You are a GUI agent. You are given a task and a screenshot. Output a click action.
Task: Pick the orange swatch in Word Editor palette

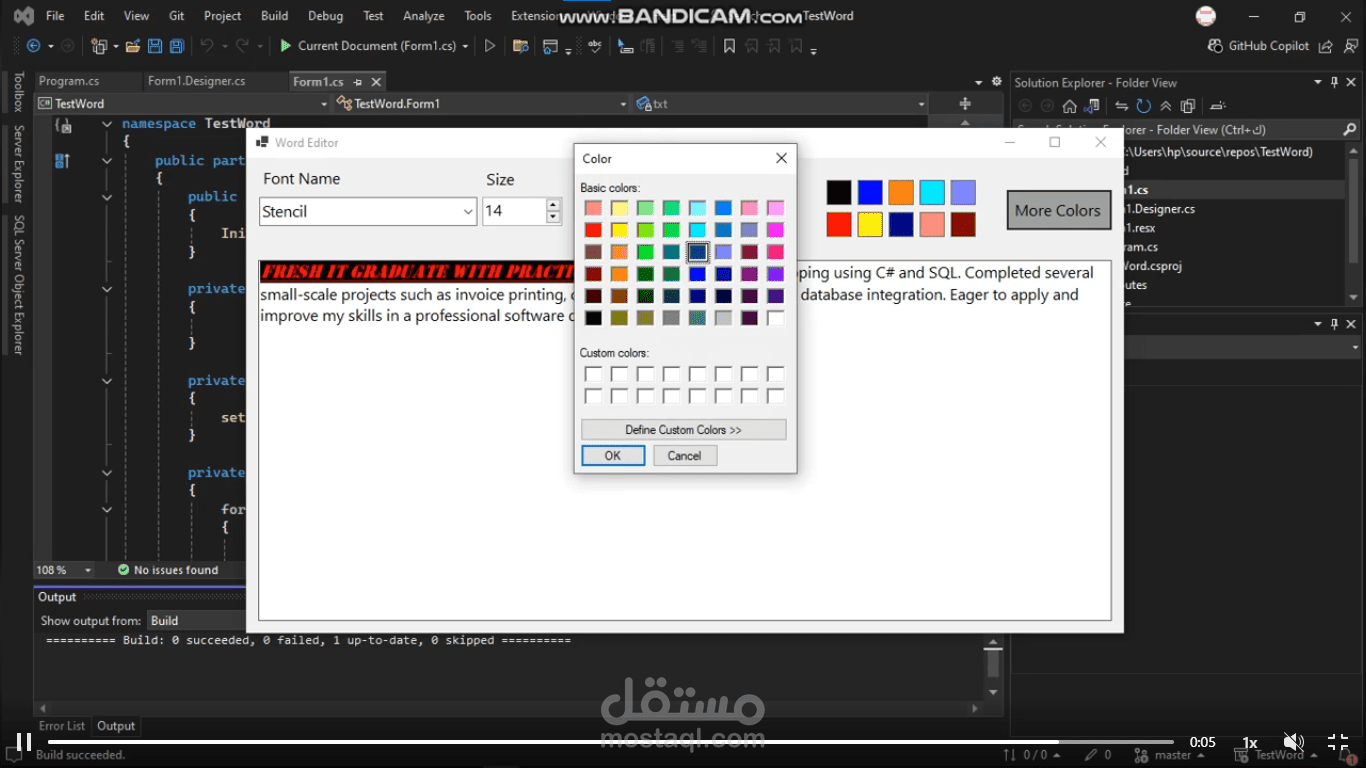(x=901, y=193)
